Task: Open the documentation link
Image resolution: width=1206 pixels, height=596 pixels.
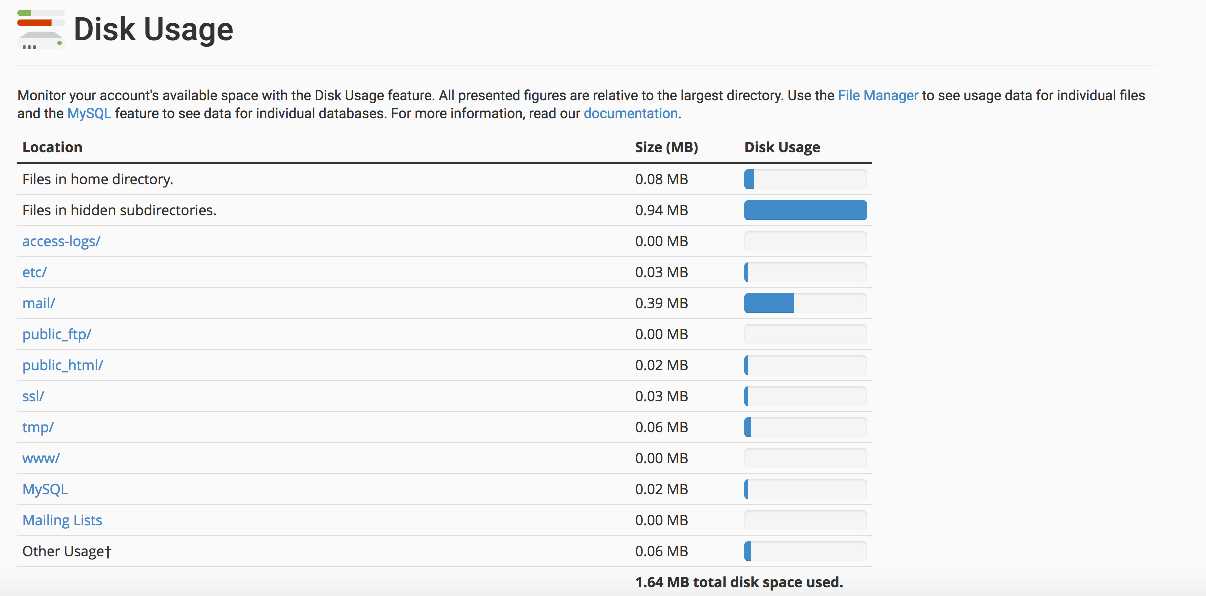Action: point(631,114)
